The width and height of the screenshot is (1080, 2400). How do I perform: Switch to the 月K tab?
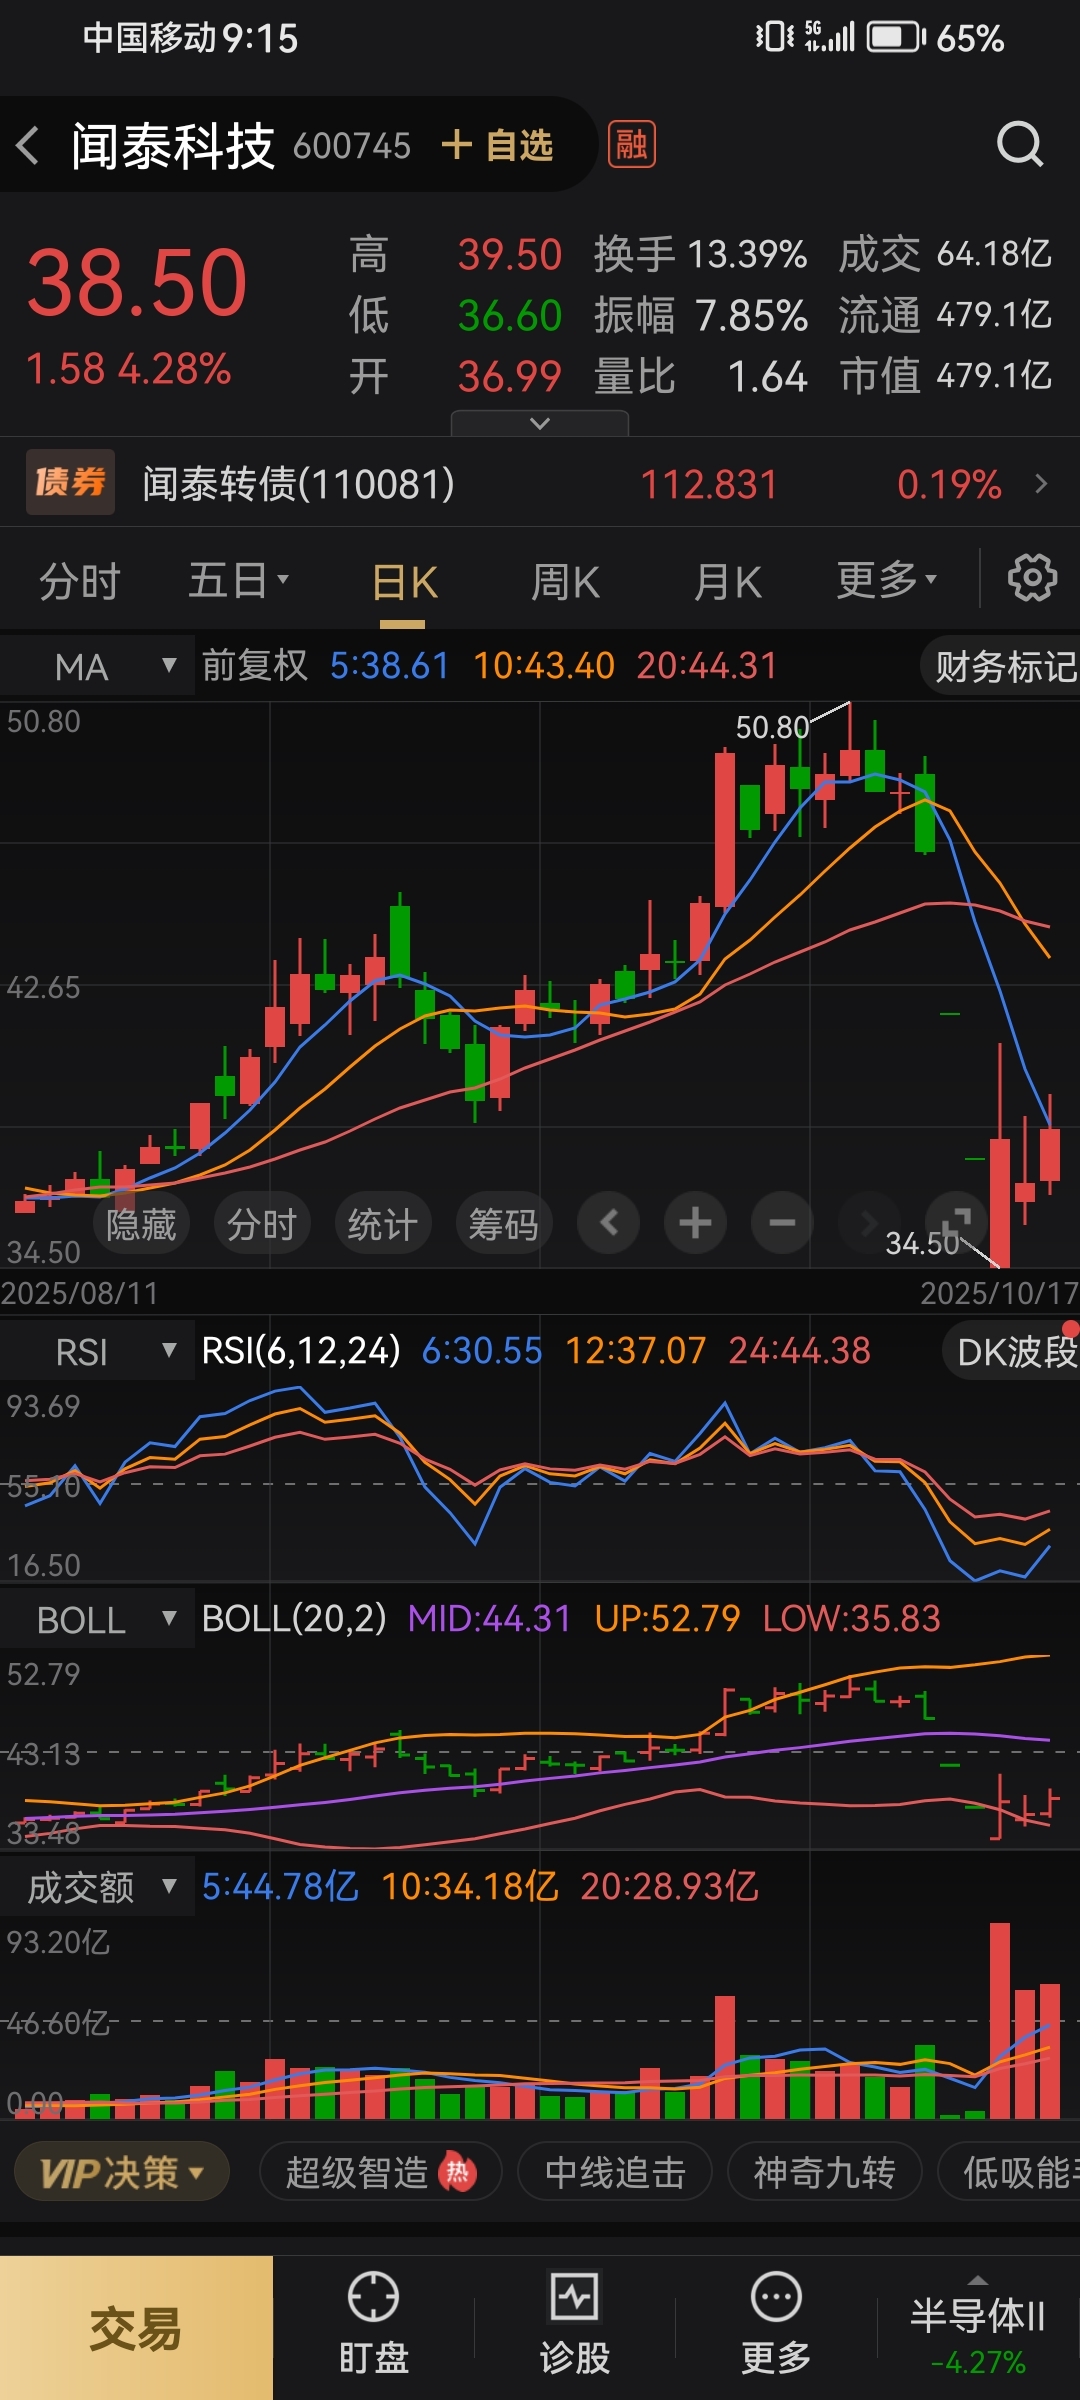coord(727,581)
